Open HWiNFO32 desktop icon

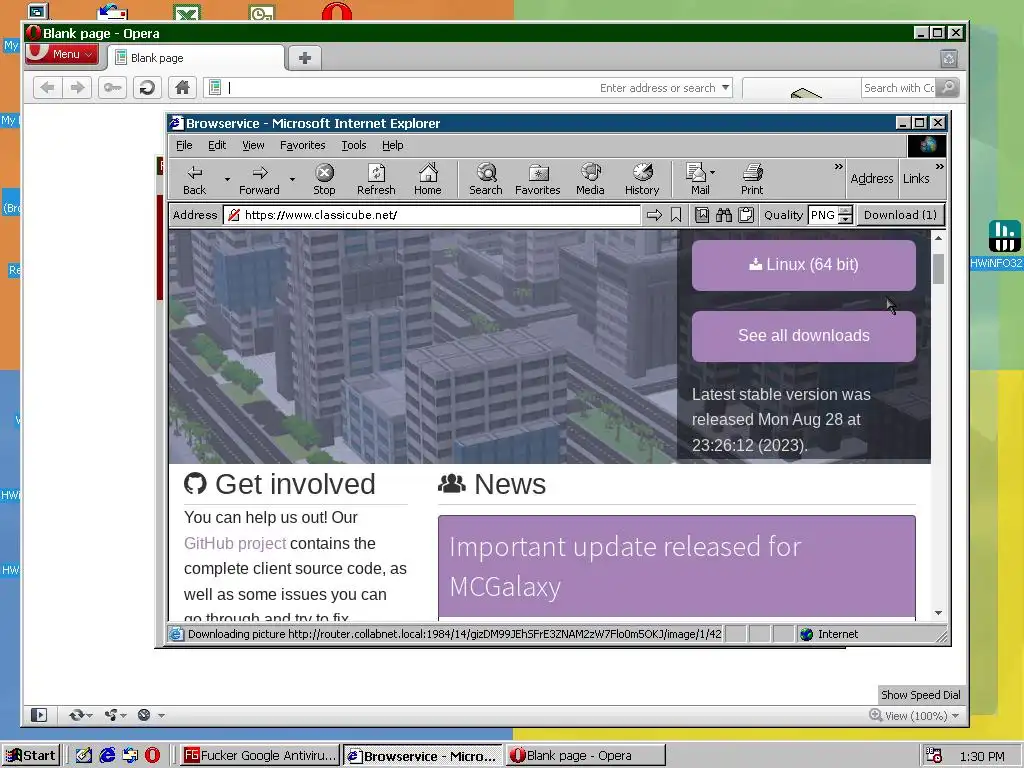point(1004,244)
